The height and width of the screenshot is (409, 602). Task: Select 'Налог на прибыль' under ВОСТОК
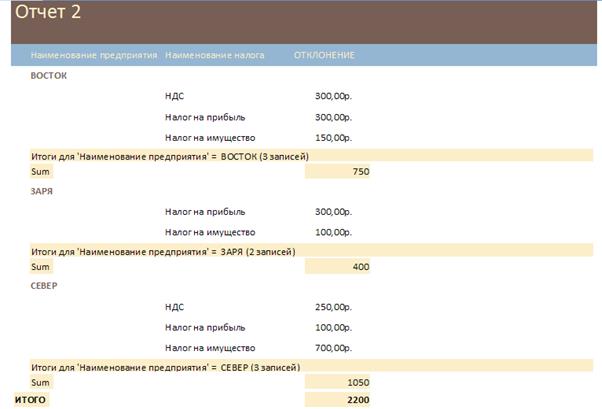point(205,117)
